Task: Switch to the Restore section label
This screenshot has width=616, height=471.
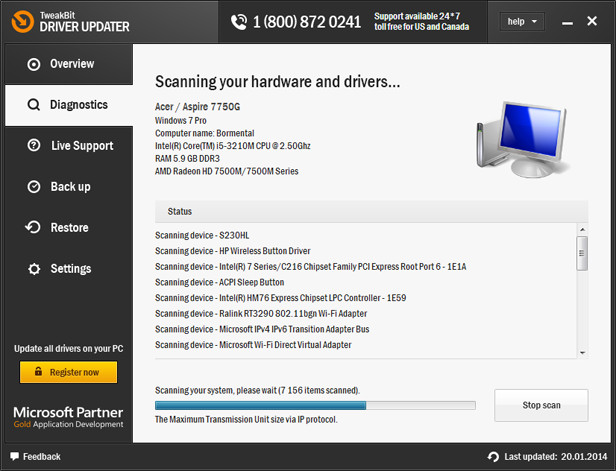Action: click(x=70, y=228)
